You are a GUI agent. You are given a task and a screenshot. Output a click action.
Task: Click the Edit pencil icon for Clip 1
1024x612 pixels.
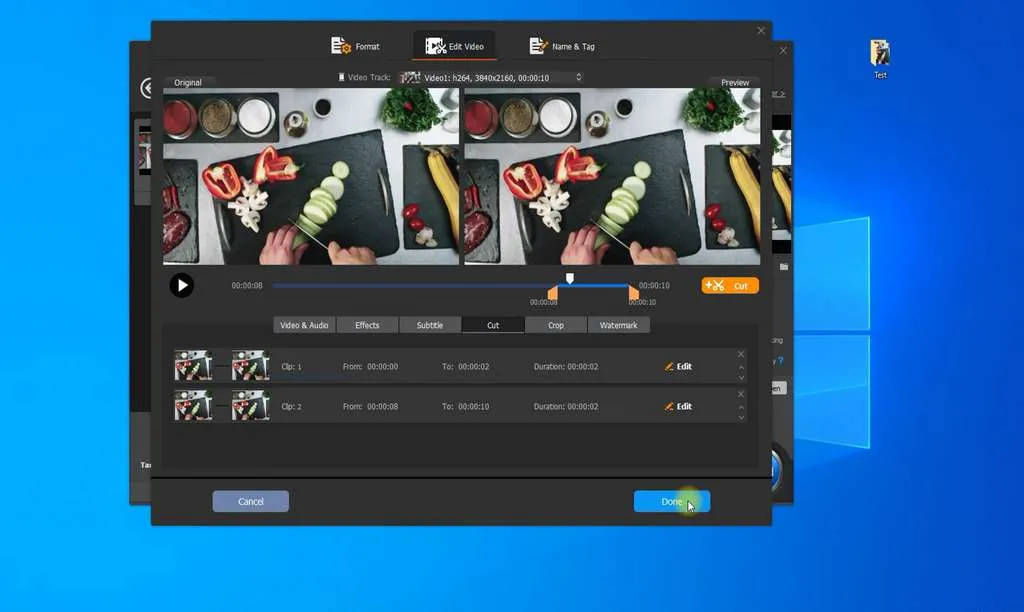[671, 366]
